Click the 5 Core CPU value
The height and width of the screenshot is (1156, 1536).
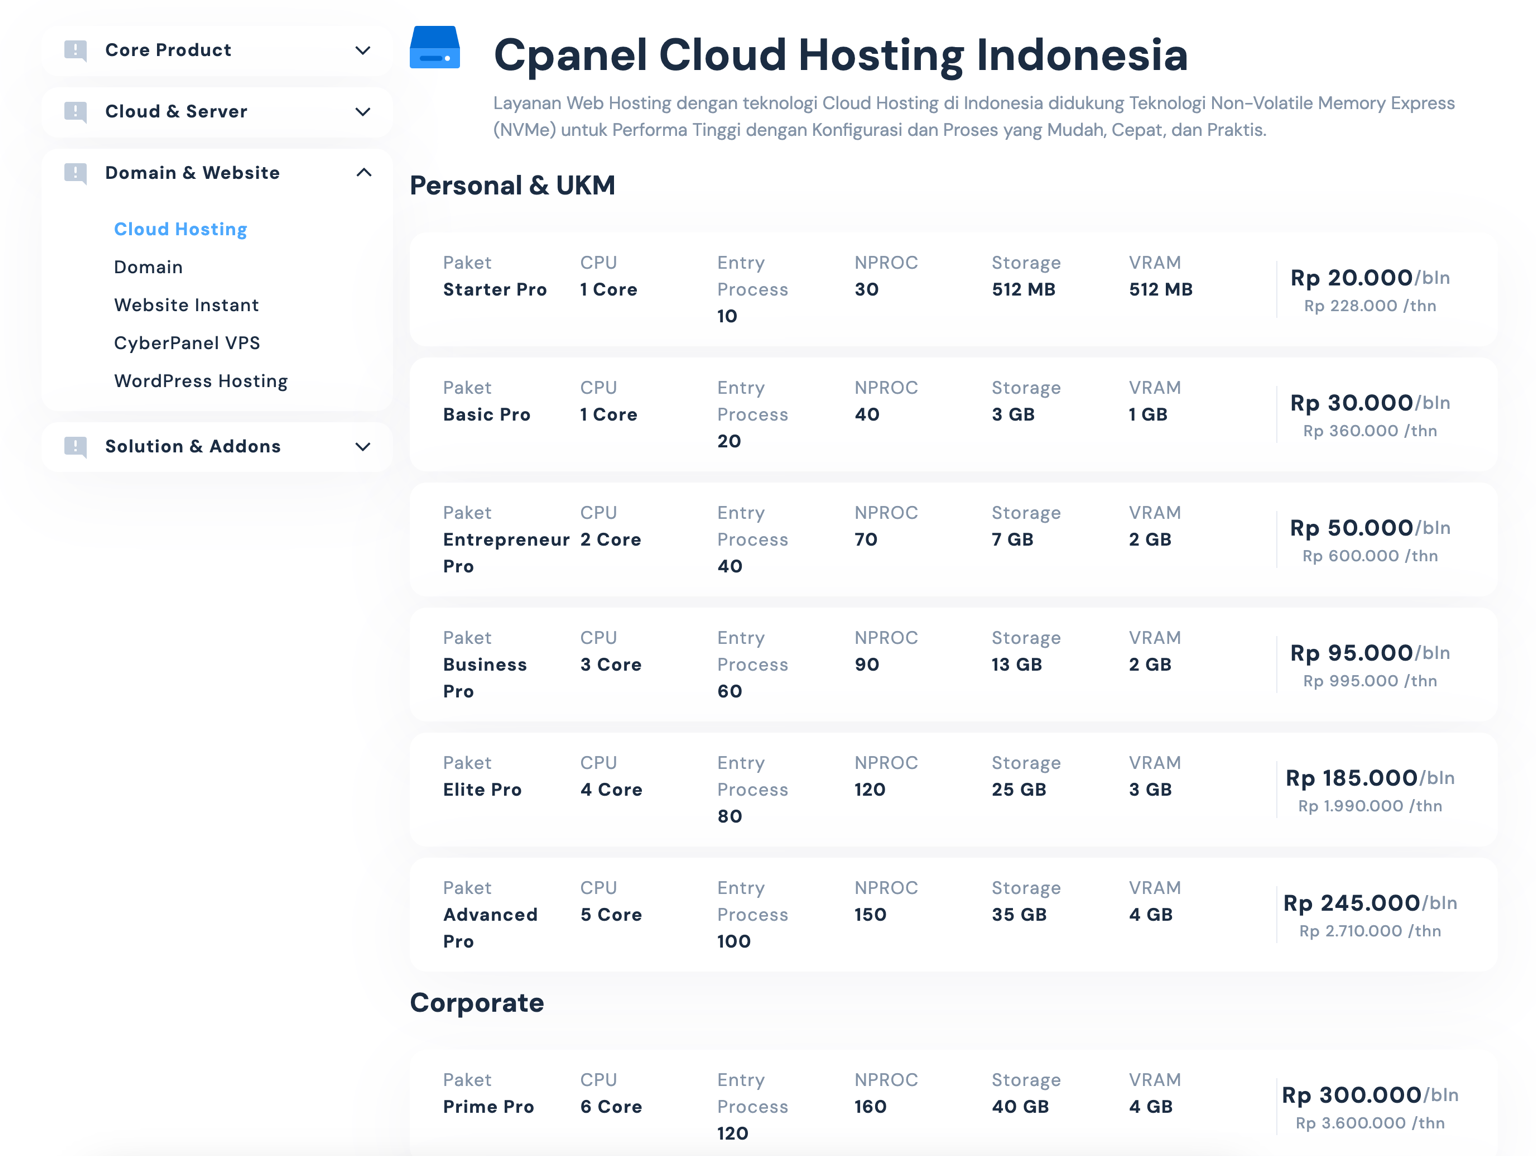coord(611,915)
